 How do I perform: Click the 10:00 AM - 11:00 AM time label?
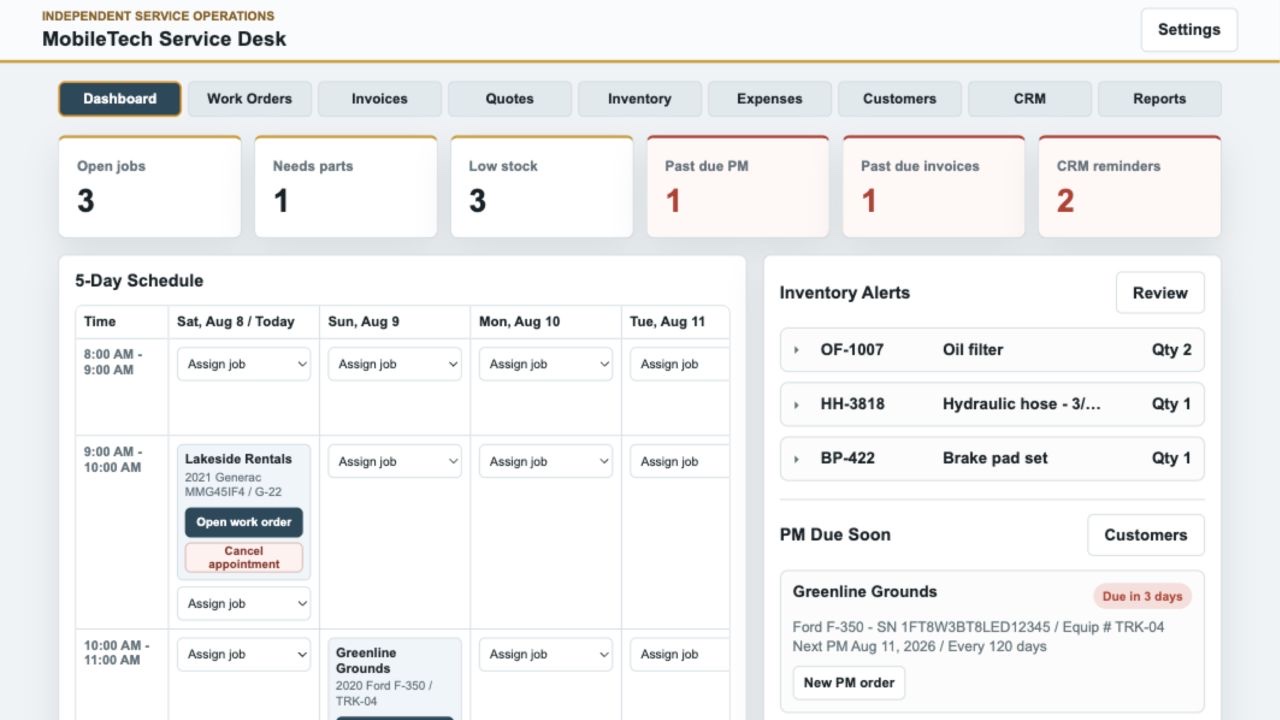point(117,652)
